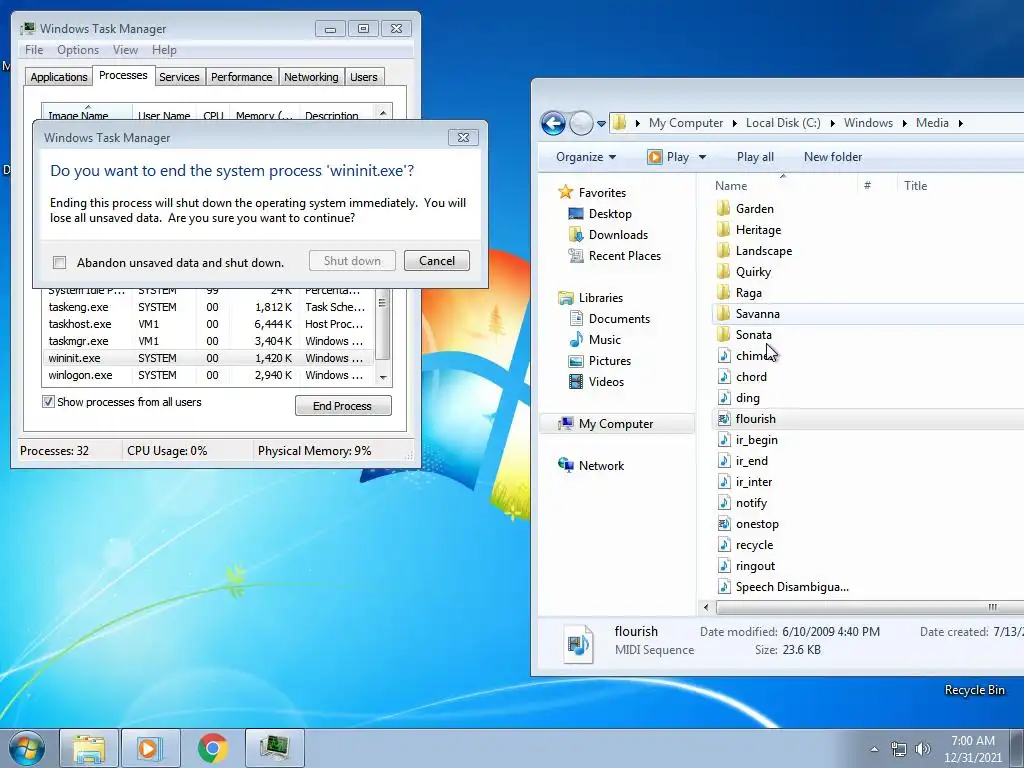Open the Music library

(604, 339)
